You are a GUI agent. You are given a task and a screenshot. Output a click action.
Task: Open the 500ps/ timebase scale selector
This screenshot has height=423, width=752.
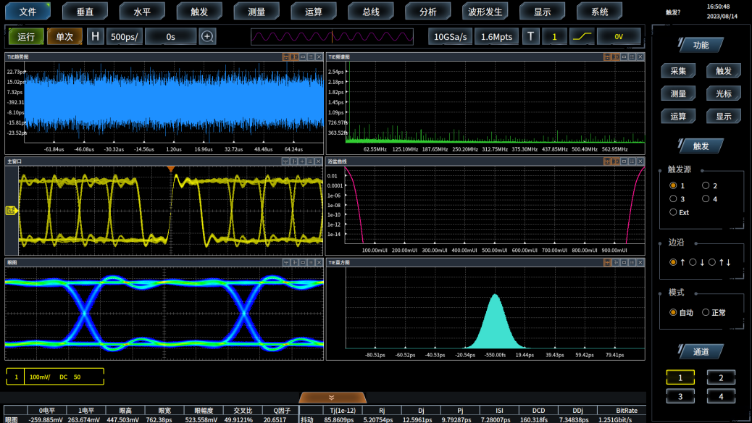click(125, 37)
